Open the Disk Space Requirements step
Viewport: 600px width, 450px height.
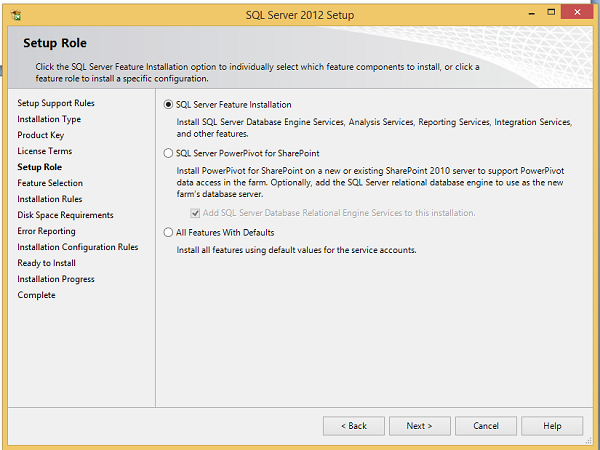tap(65, 215)
